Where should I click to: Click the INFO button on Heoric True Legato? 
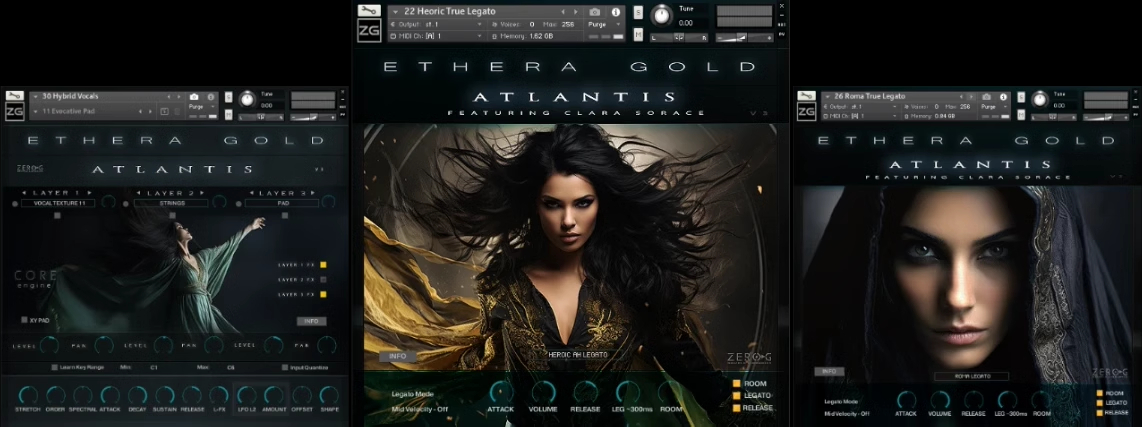click(397, 355)
